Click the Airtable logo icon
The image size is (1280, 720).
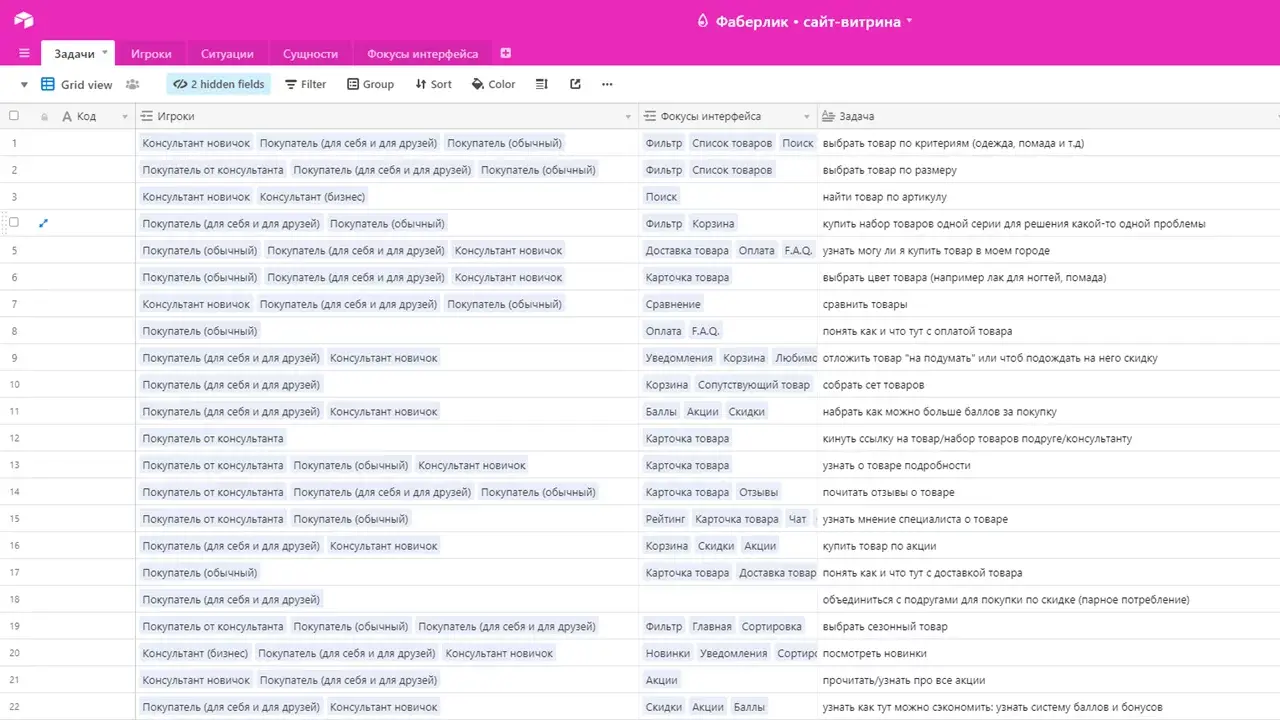[x=23, y=20]
